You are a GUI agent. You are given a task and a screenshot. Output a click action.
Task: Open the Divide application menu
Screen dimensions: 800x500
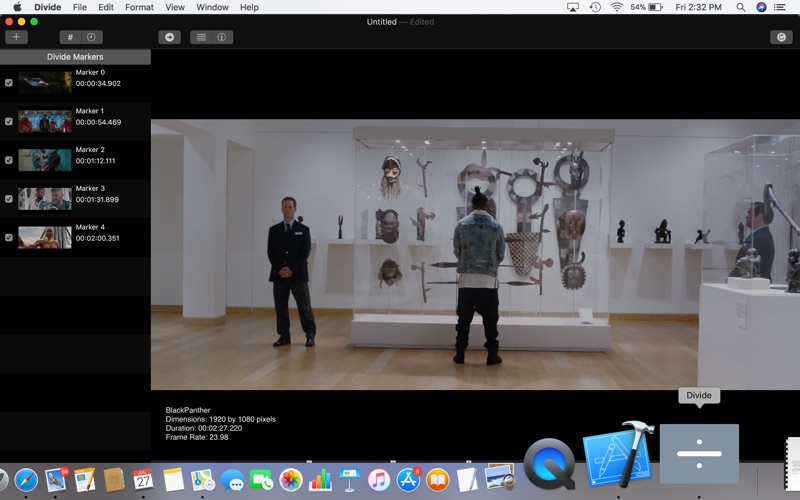[x=47, y=7]
